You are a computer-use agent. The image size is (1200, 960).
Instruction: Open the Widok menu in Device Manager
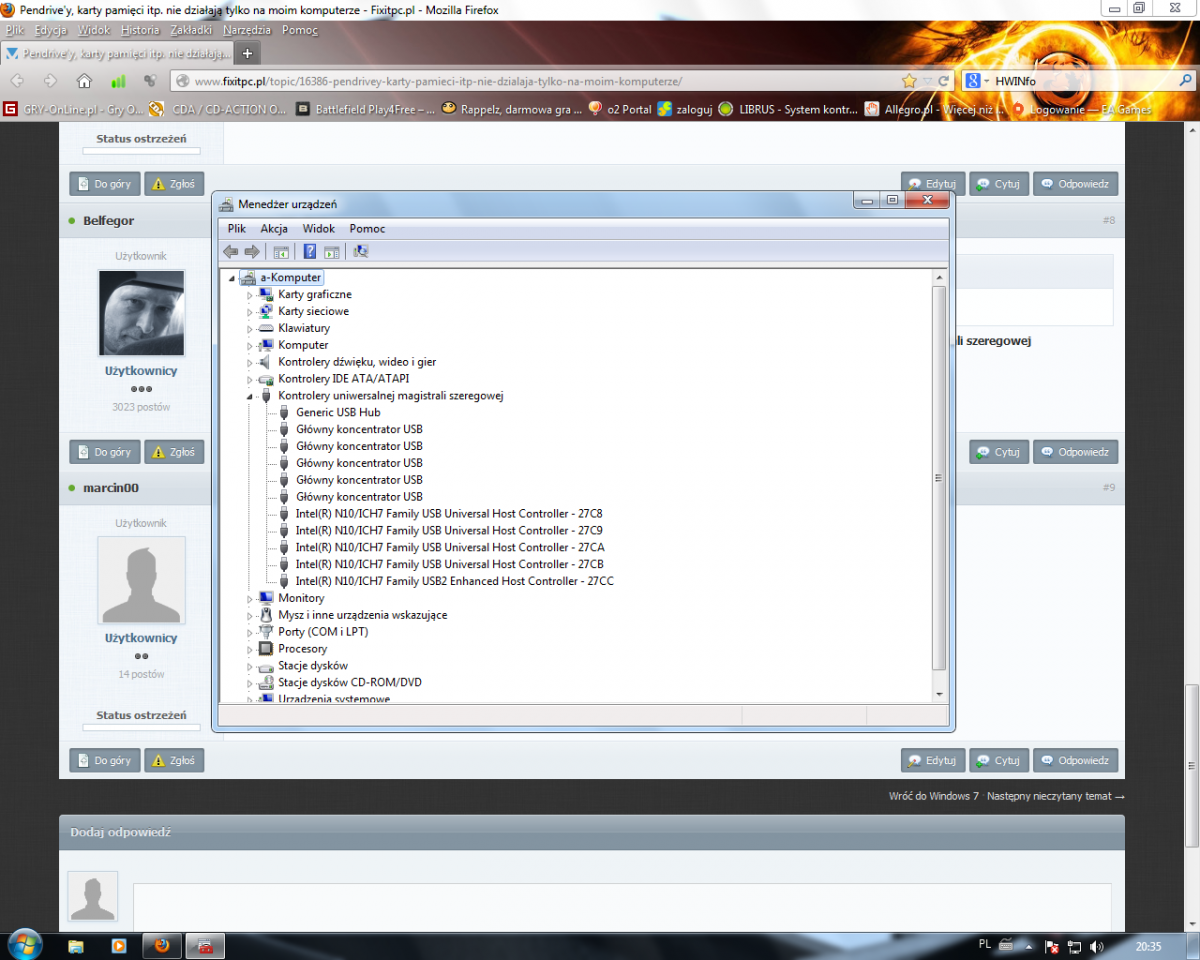click(x=319, y=229)
